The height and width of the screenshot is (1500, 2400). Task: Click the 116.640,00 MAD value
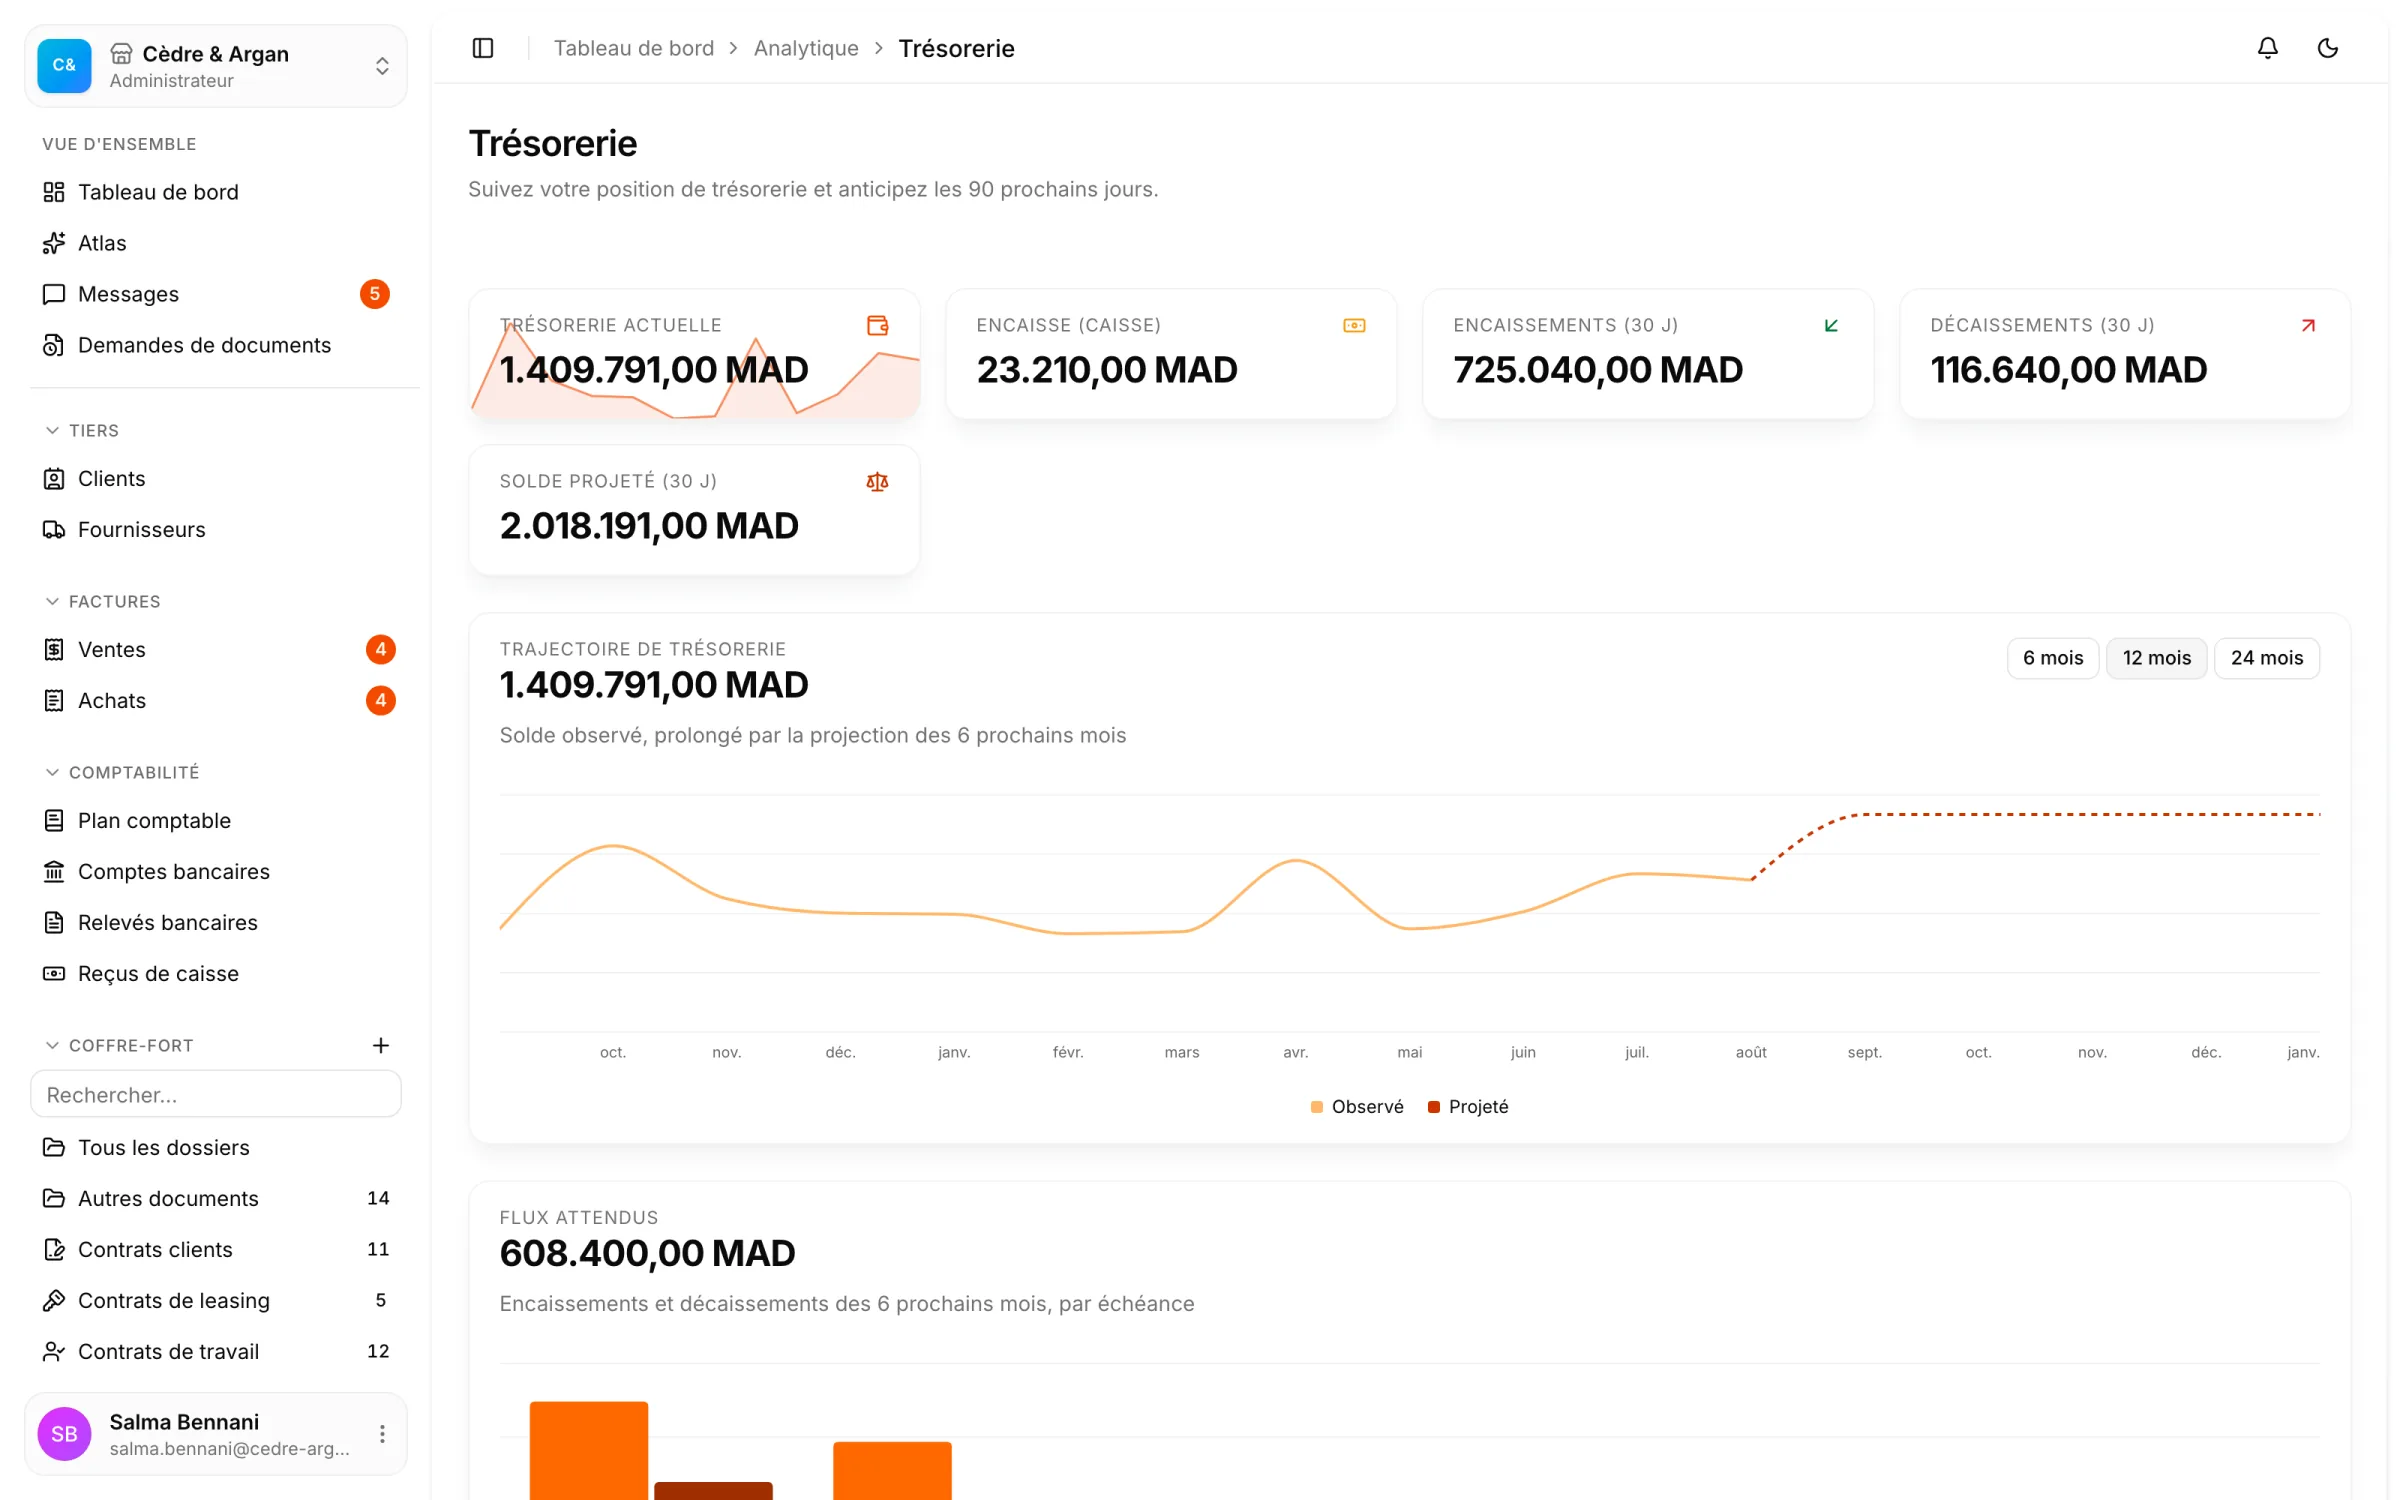2068,370
